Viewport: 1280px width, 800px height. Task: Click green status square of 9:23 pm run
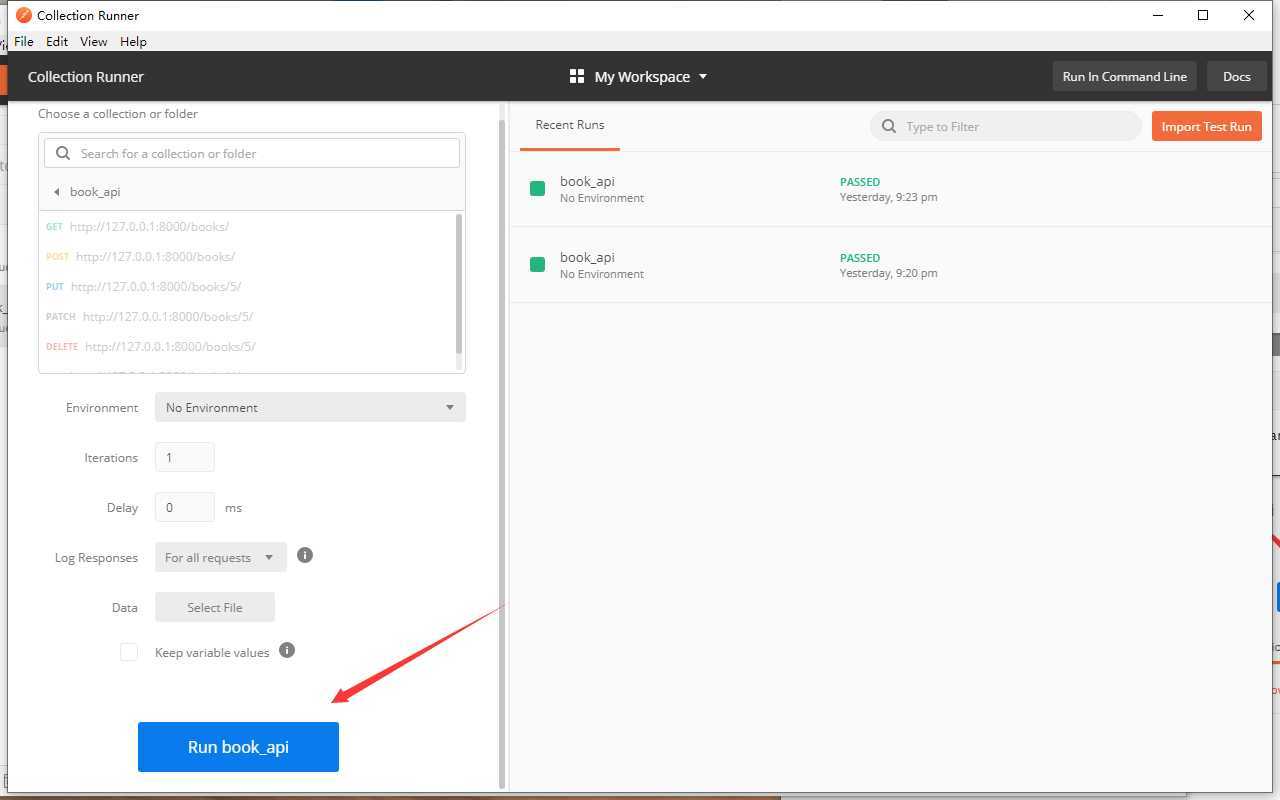[x=538, y=188]
